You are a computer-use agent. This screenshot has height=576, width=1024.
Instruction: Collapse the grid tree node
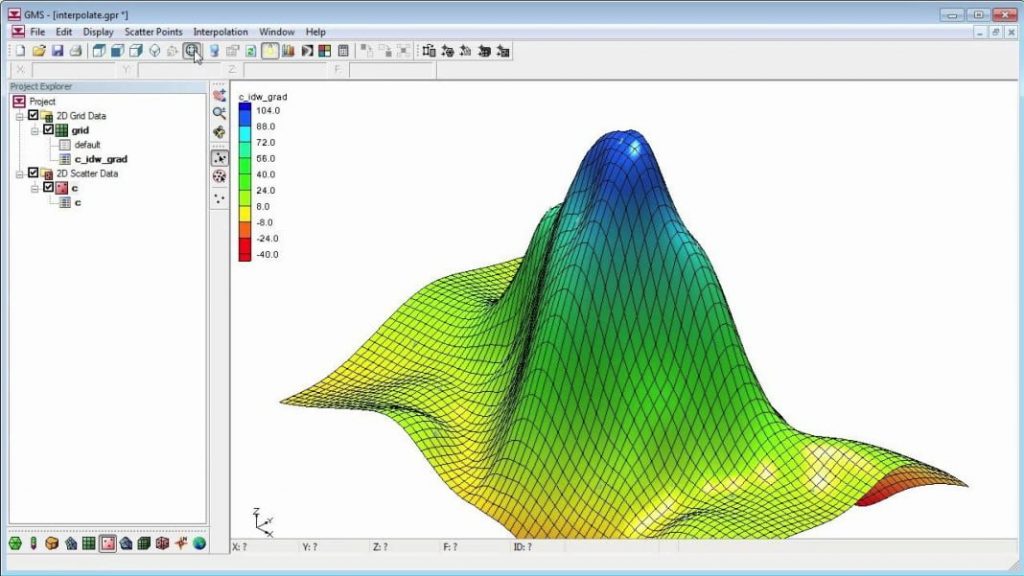(34, 130)
